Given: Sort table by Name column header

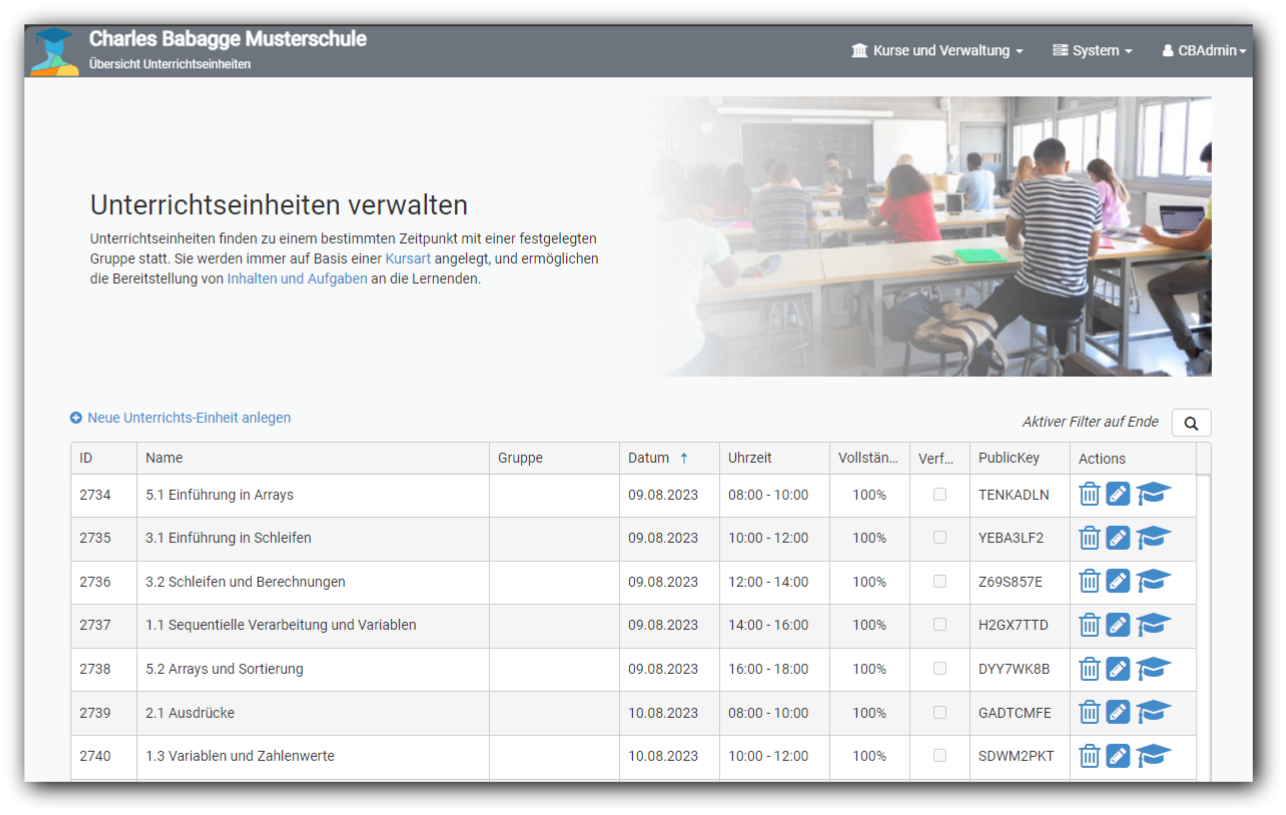Looking at the screenshot, I should (164, 458).
